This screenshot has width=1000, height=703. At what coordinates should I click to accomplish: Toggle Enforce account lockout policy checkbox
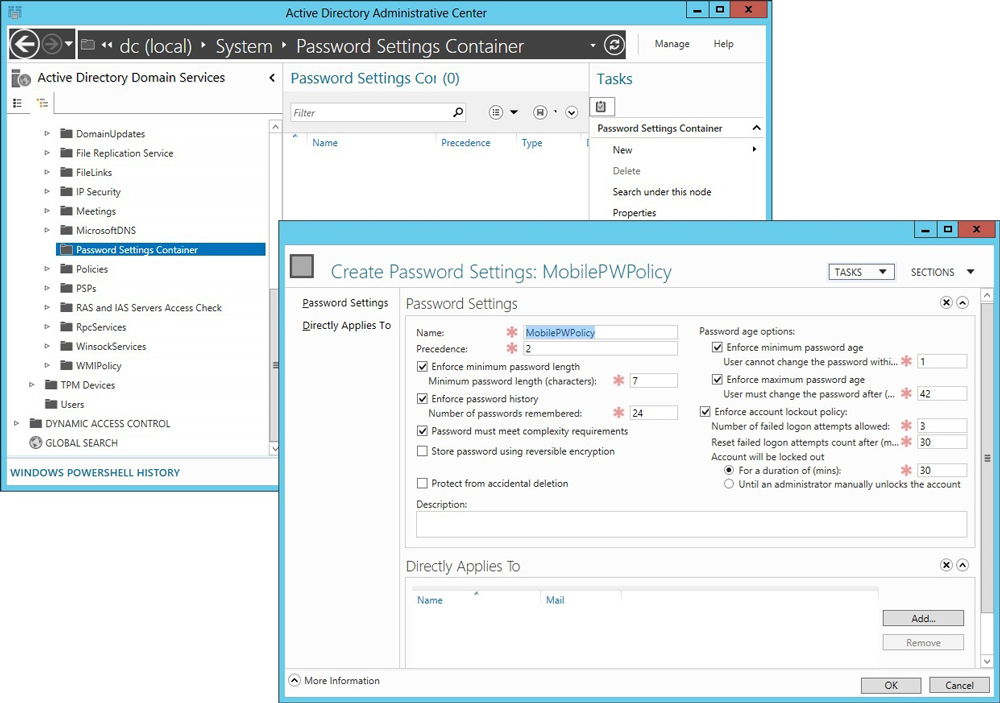(x=705, y=411)
